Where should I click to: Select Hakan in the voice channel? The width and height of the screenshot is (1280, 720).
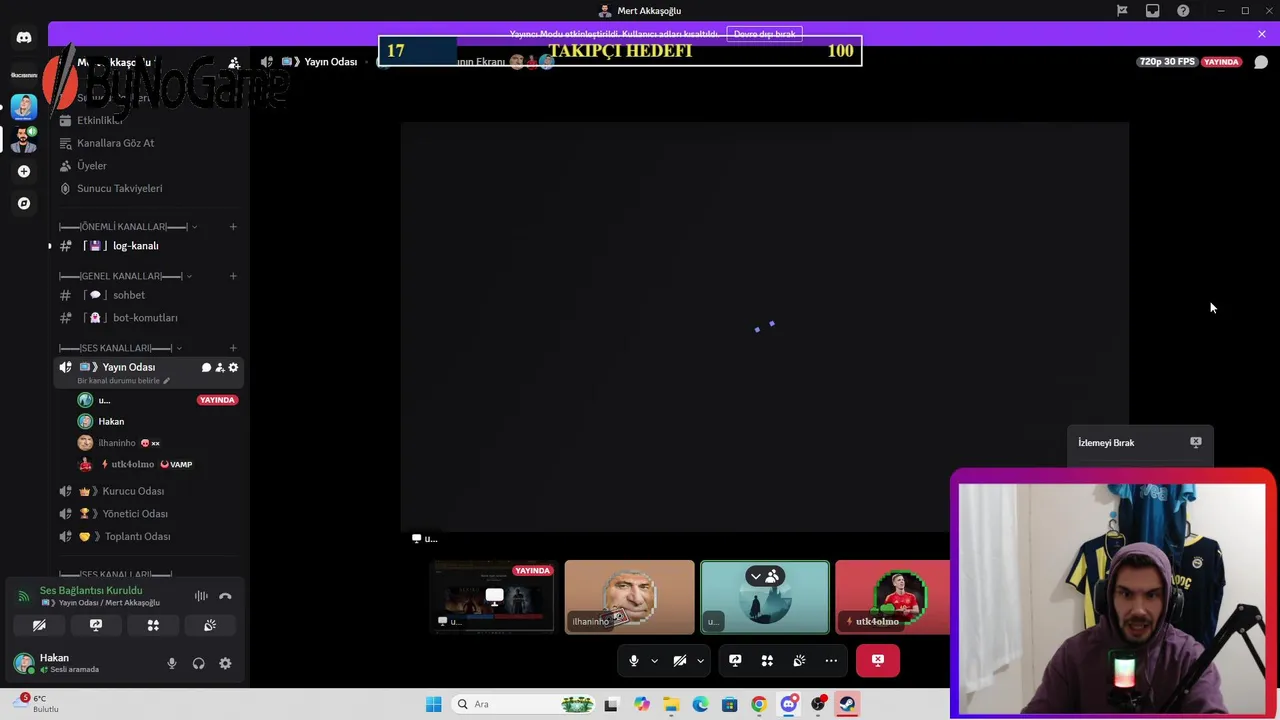tap(111, 422)
